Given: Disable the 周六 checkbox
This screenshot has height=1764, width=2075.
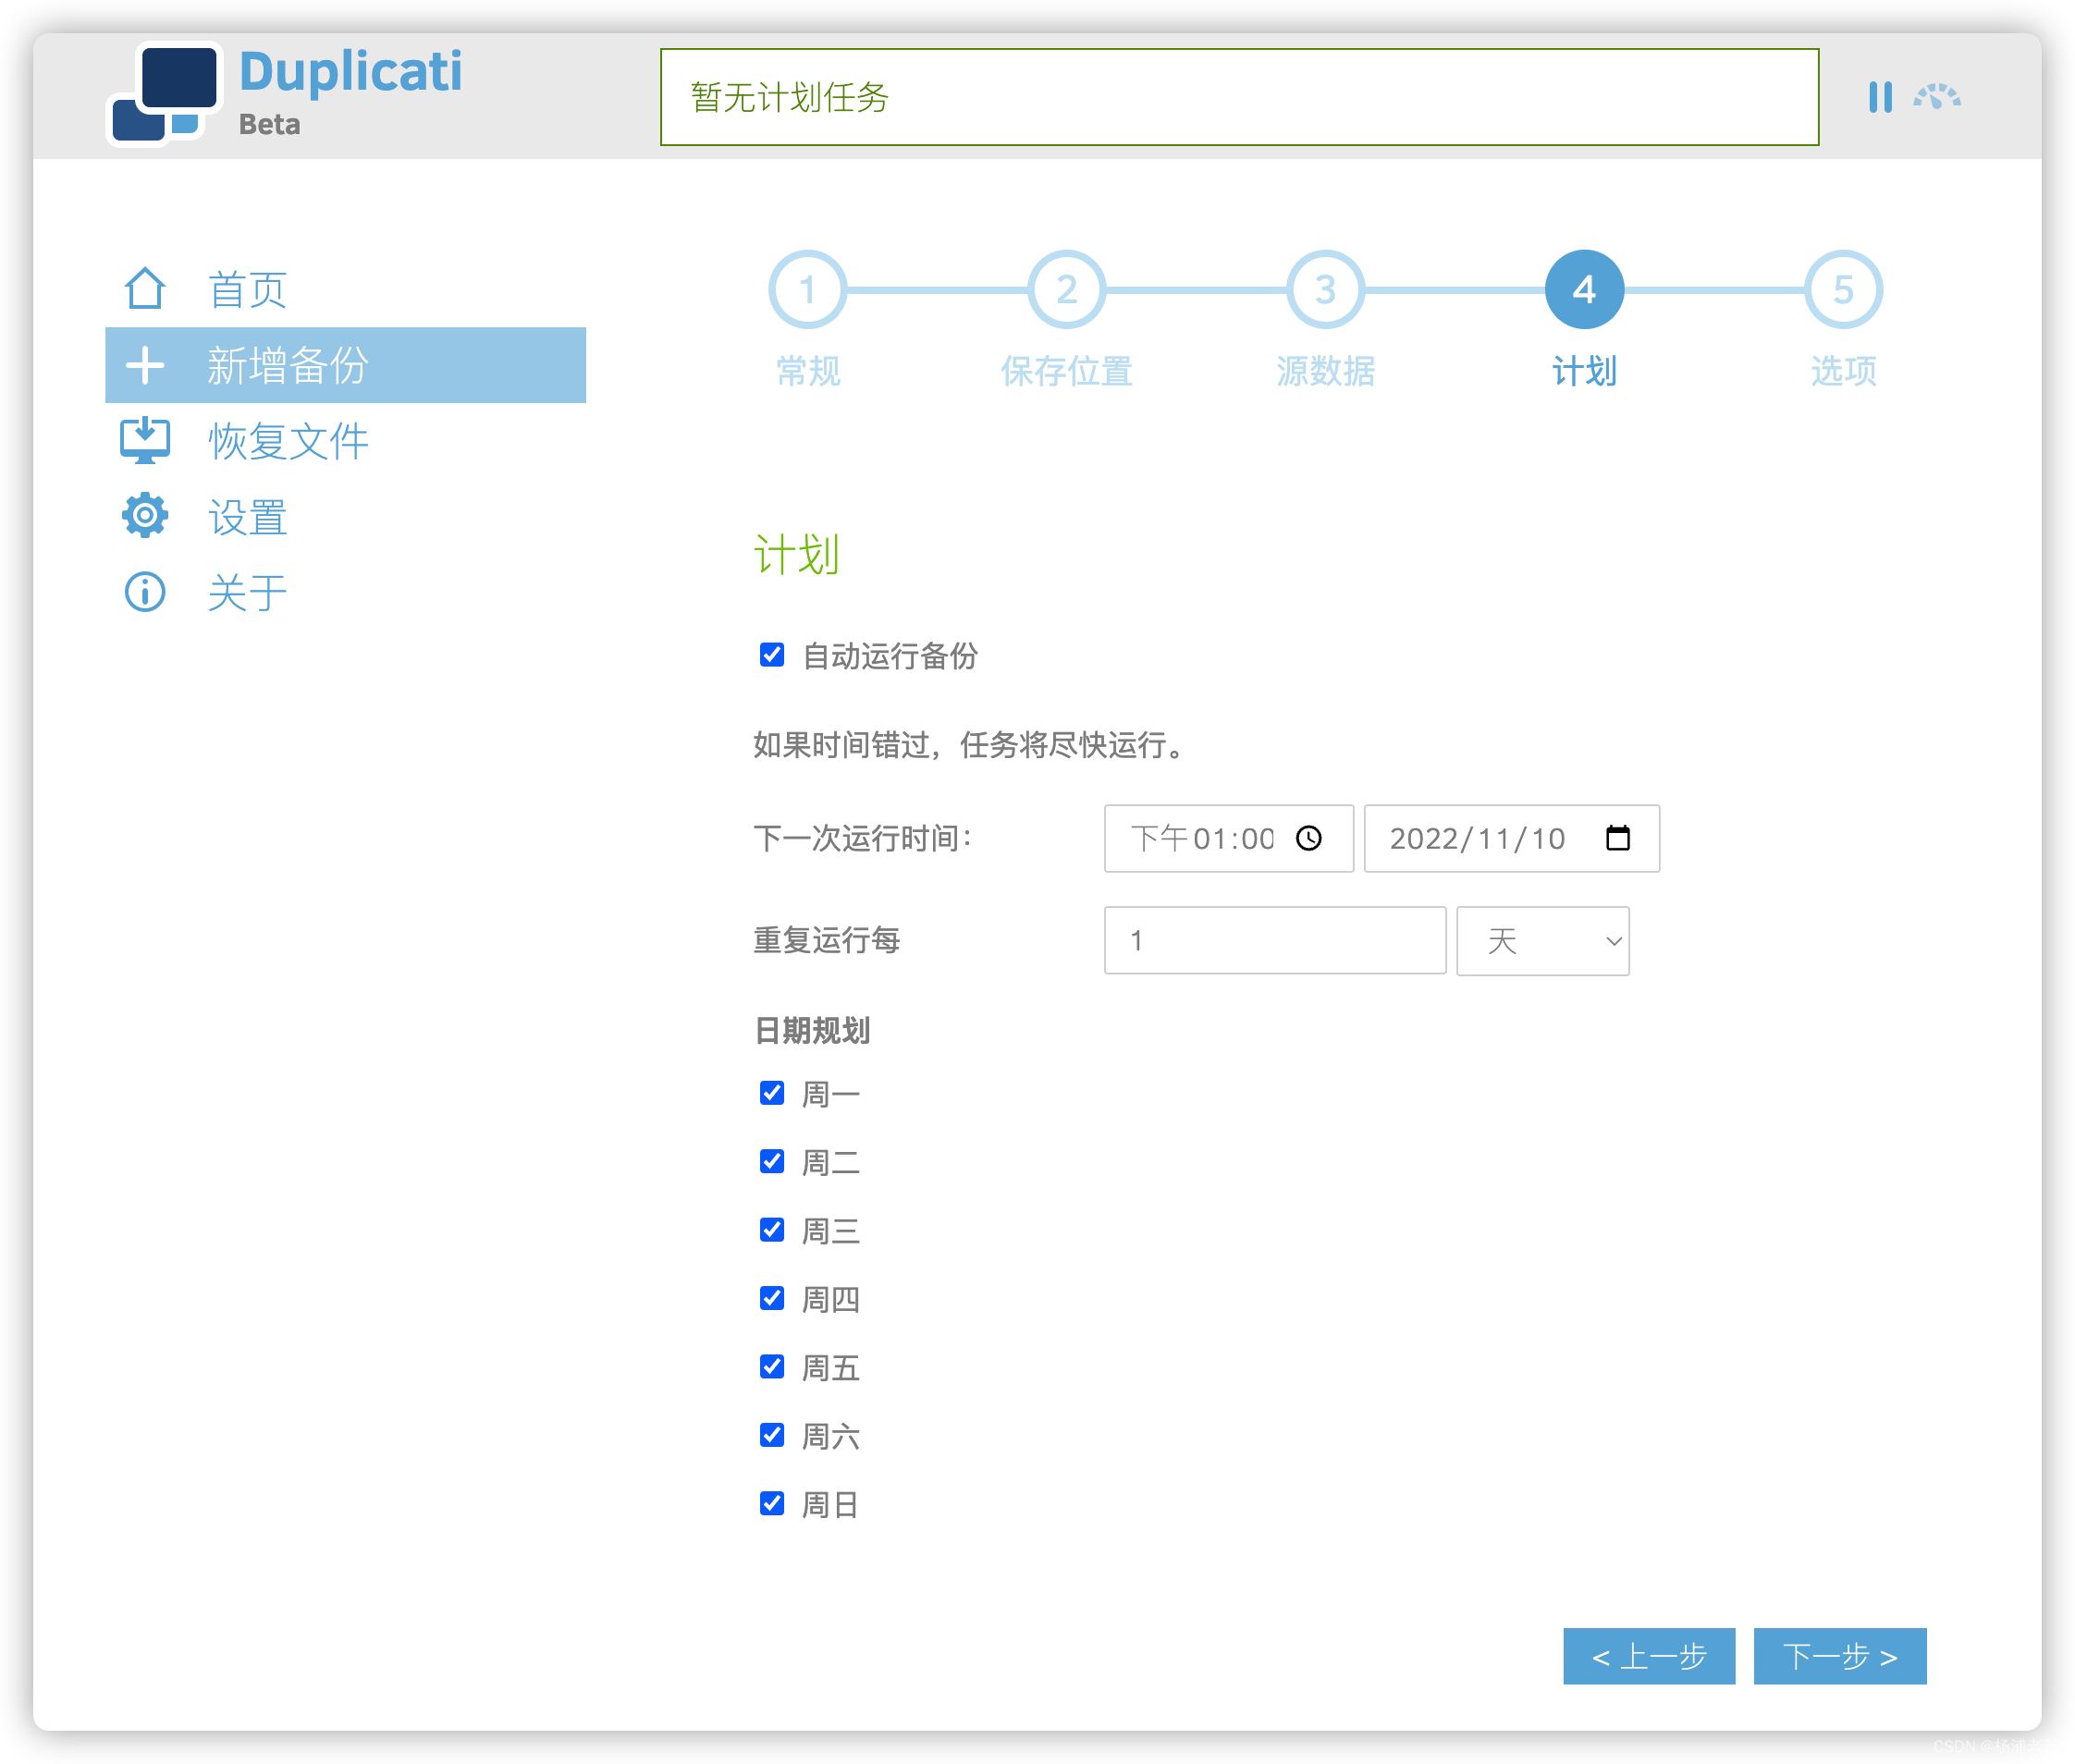Looking at the screenshot, I should [771, 1436].
